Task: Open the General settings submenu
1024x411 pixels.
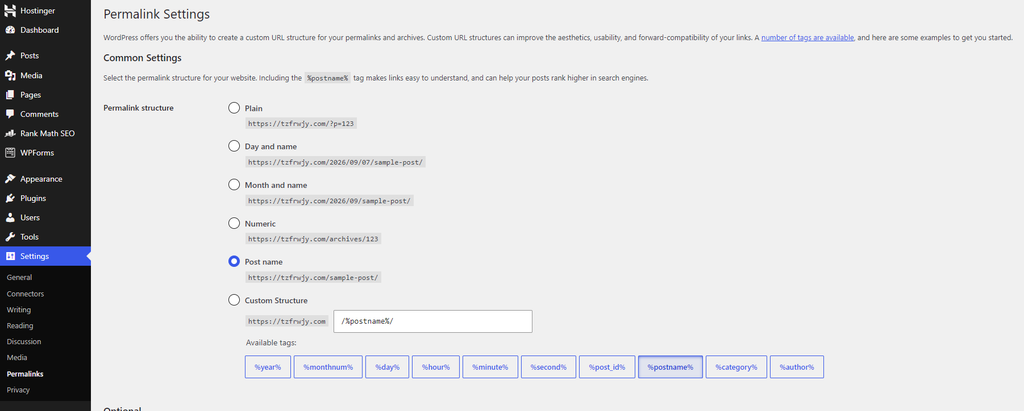Action: pyautogui.click(x=20, y=278)
